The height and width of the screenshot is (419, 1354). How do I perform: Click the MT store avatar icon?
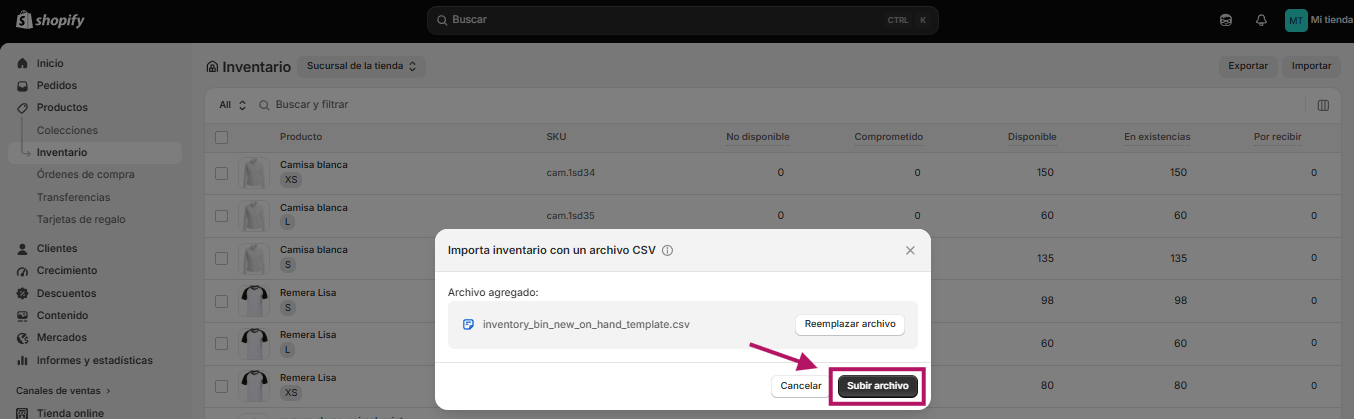tap(1296, 20)
